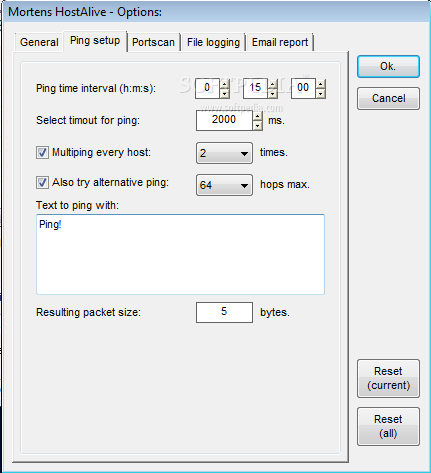Click the 'ms.' unit after the timeout field
The image size is (431, 473).
point(276,120)
